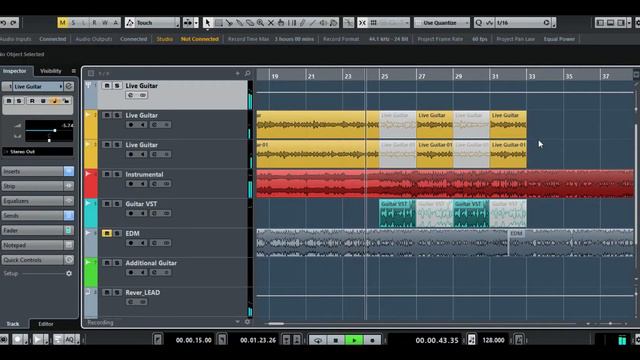Toggle global Mute M state button
The height and width of the screenshot is (360, 640).
[x=62, y=23]
